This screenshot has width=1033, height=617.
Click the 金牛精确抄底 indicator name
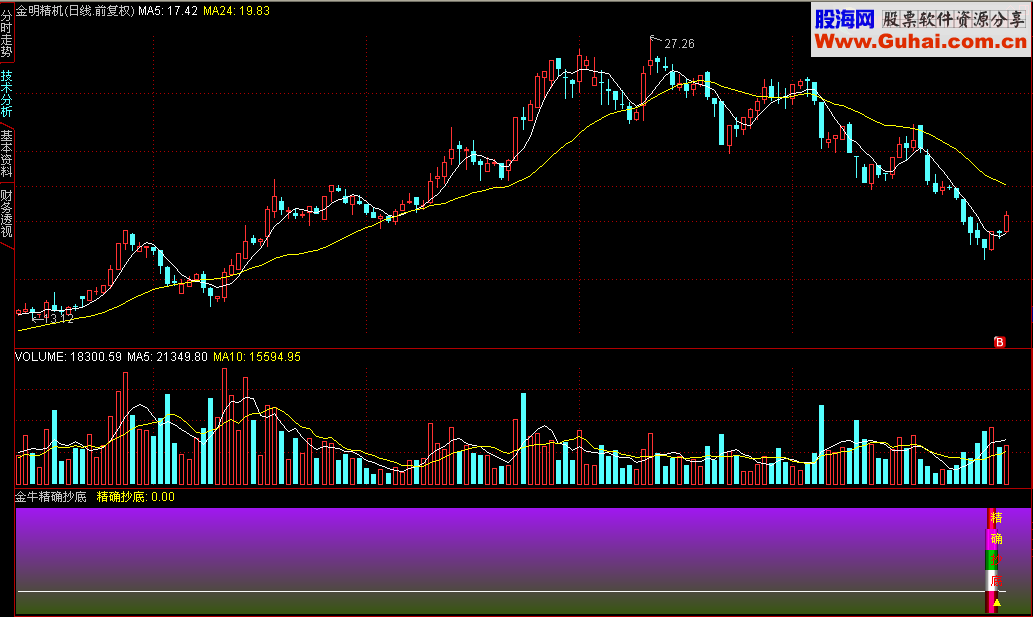[x=51, y=497]
